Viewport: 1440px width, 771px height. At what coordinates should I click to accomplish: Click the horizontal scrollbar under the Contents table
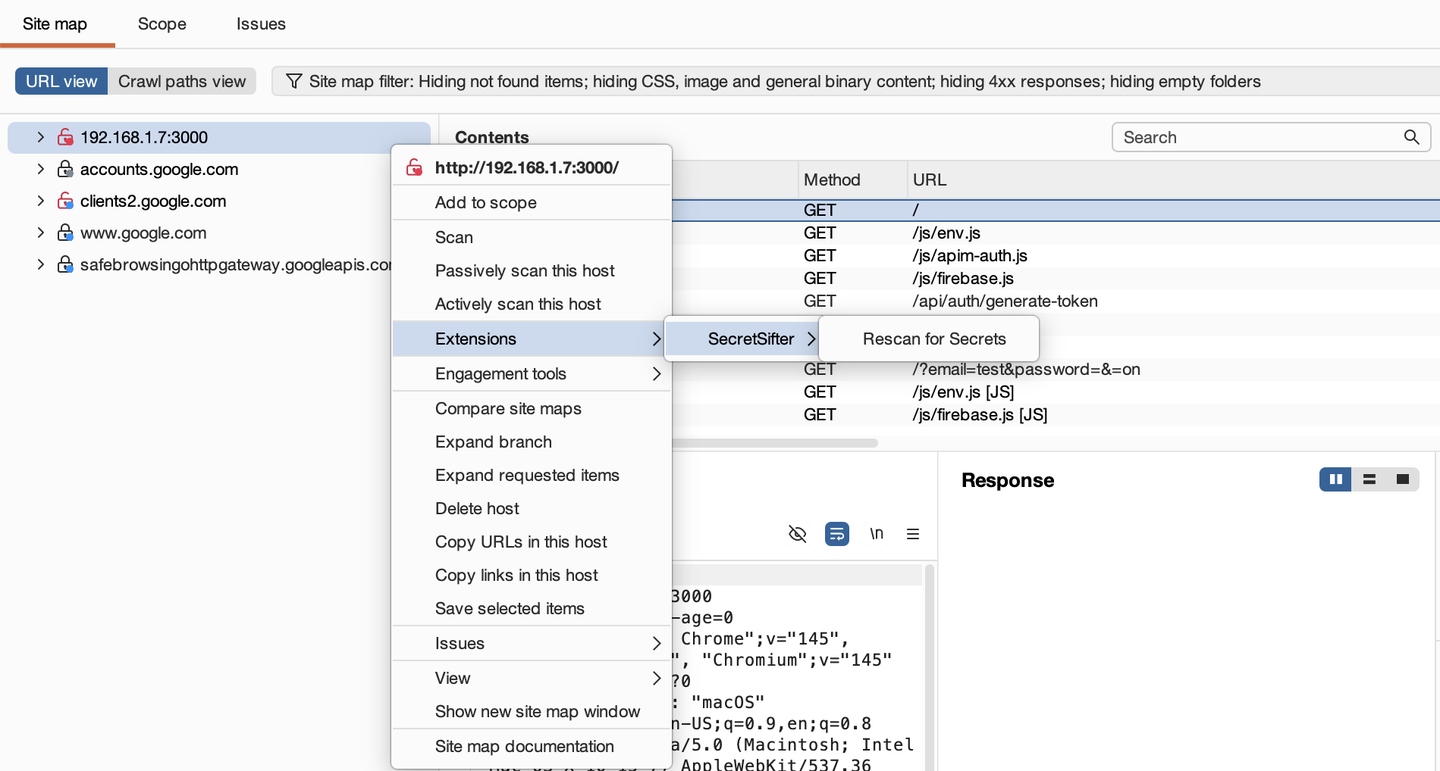[x=775, y=442]
